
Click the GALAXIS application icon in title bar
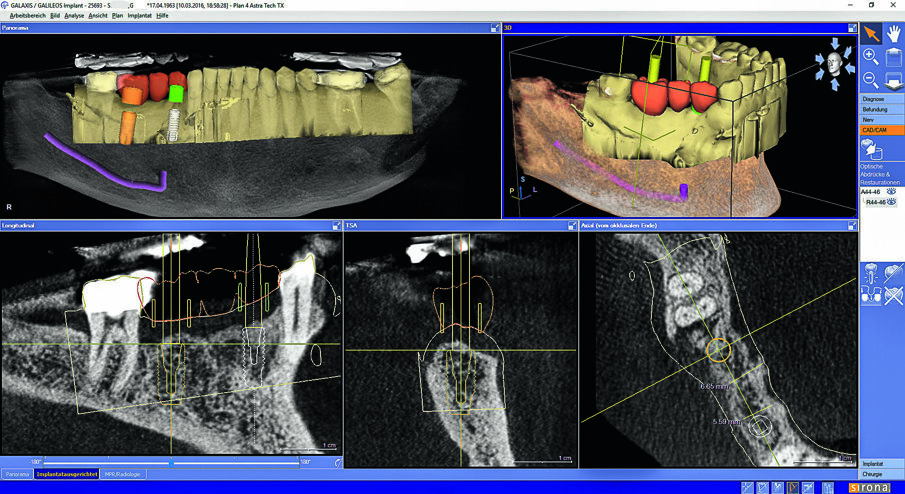point(5,5)
